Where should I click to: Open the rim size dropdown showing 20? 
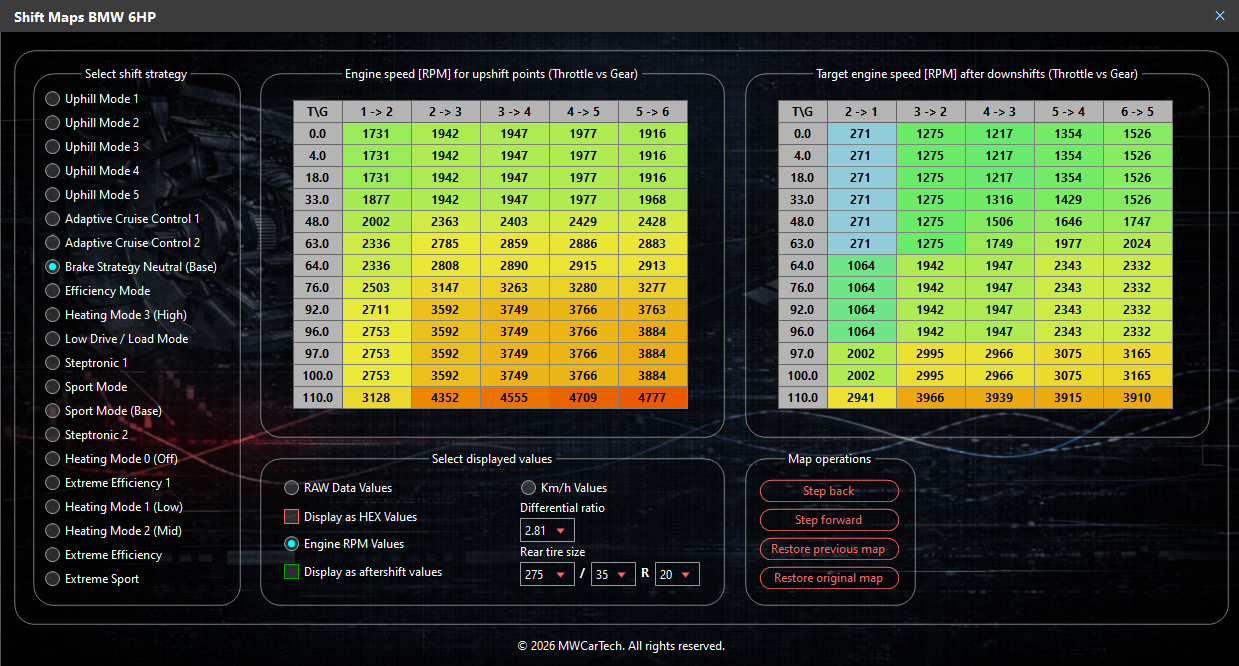676,574
